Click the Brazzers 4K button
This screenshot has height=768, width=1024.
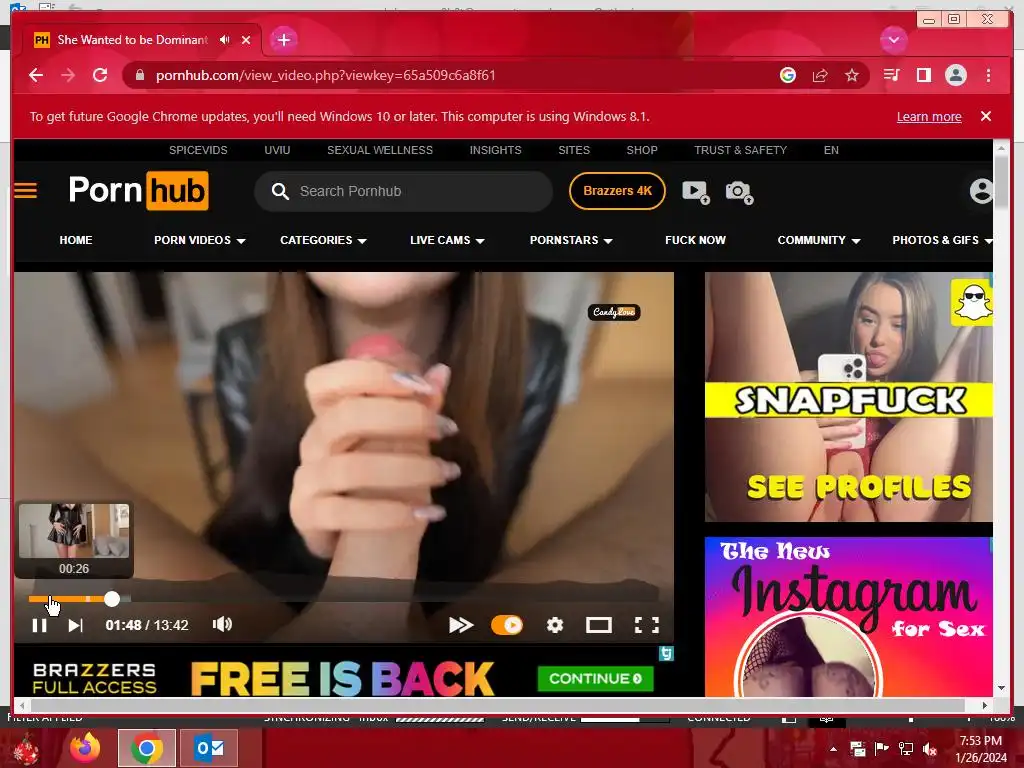[x=617, y=191]
